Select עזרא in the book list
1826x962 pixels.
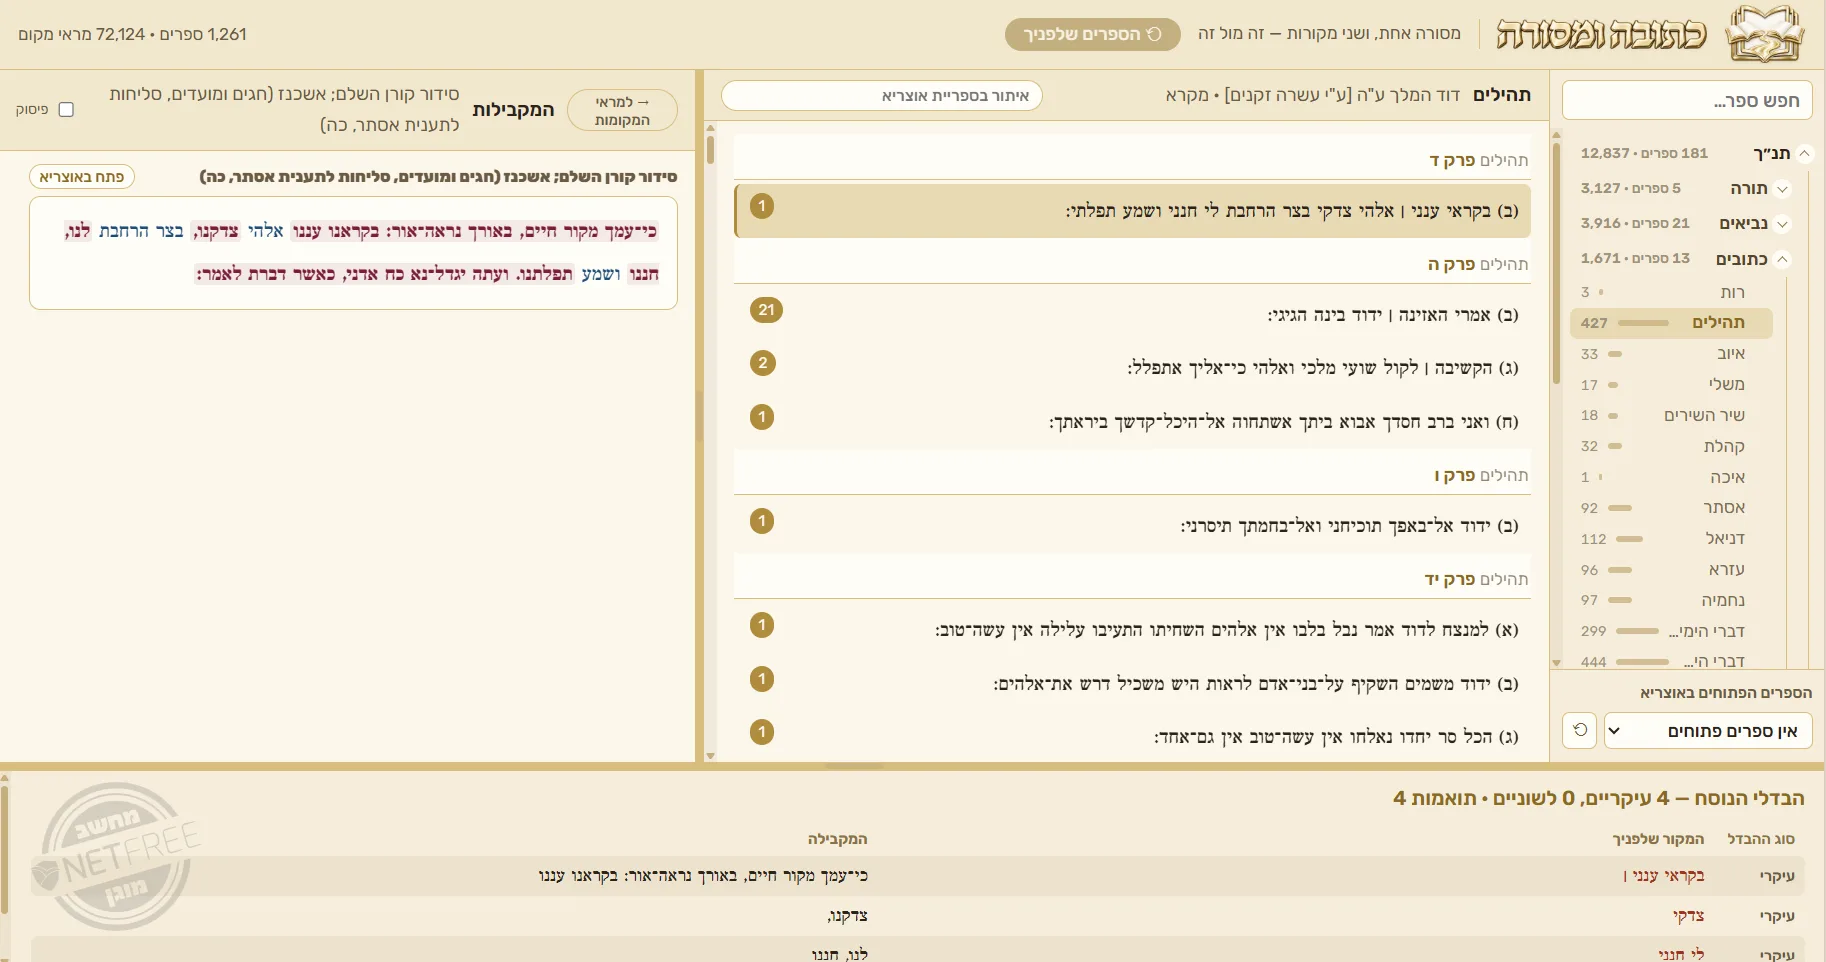(x=1671, y=569)
